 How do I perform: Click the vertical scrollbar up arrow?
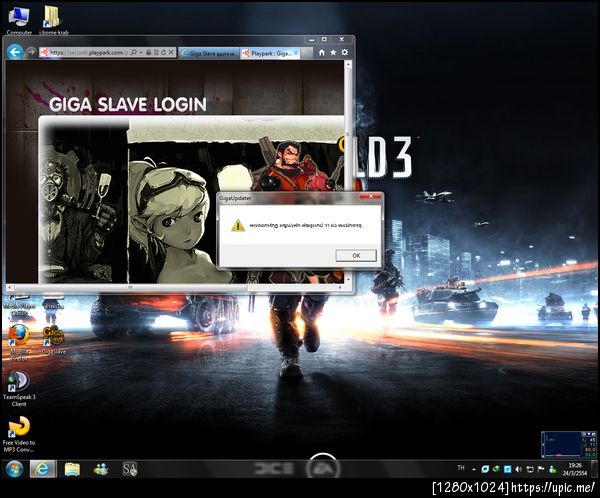(348, 65)
